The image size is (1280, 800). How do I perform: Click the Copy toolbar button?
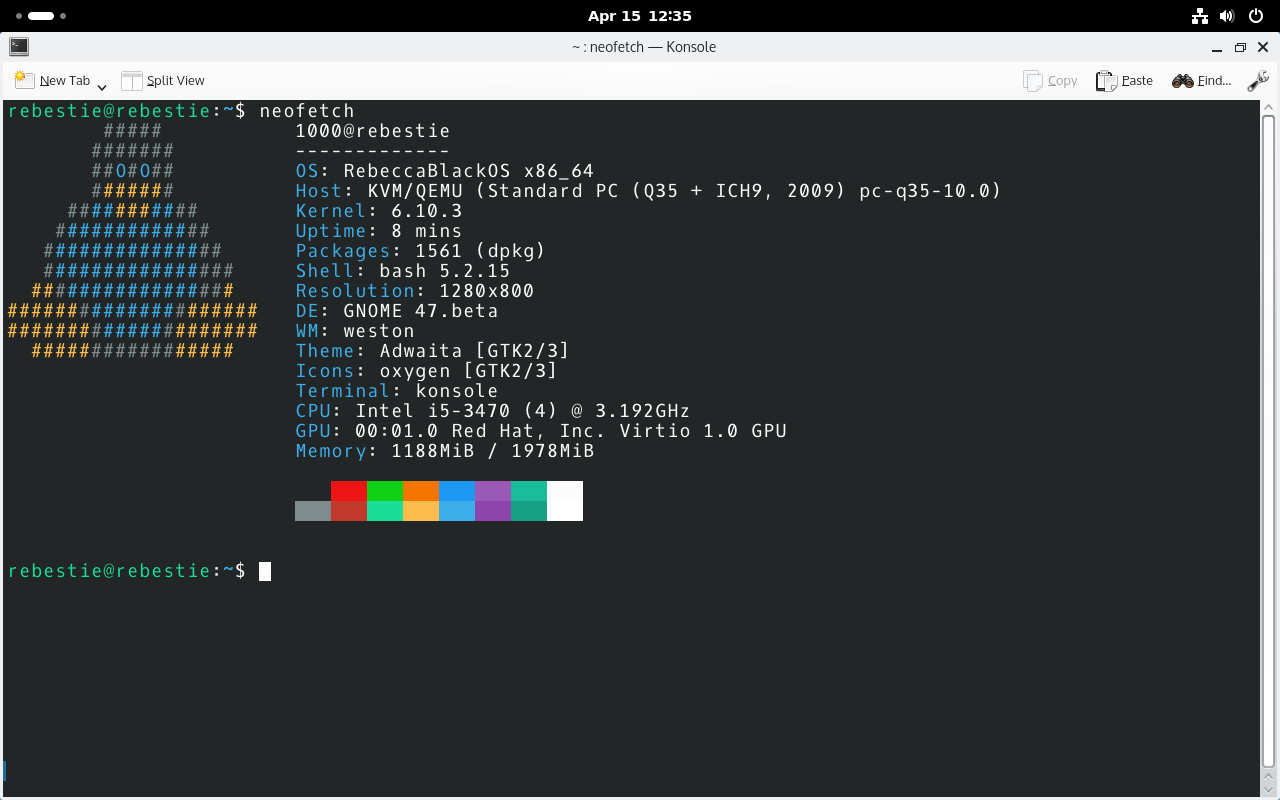pos(1050,81)
